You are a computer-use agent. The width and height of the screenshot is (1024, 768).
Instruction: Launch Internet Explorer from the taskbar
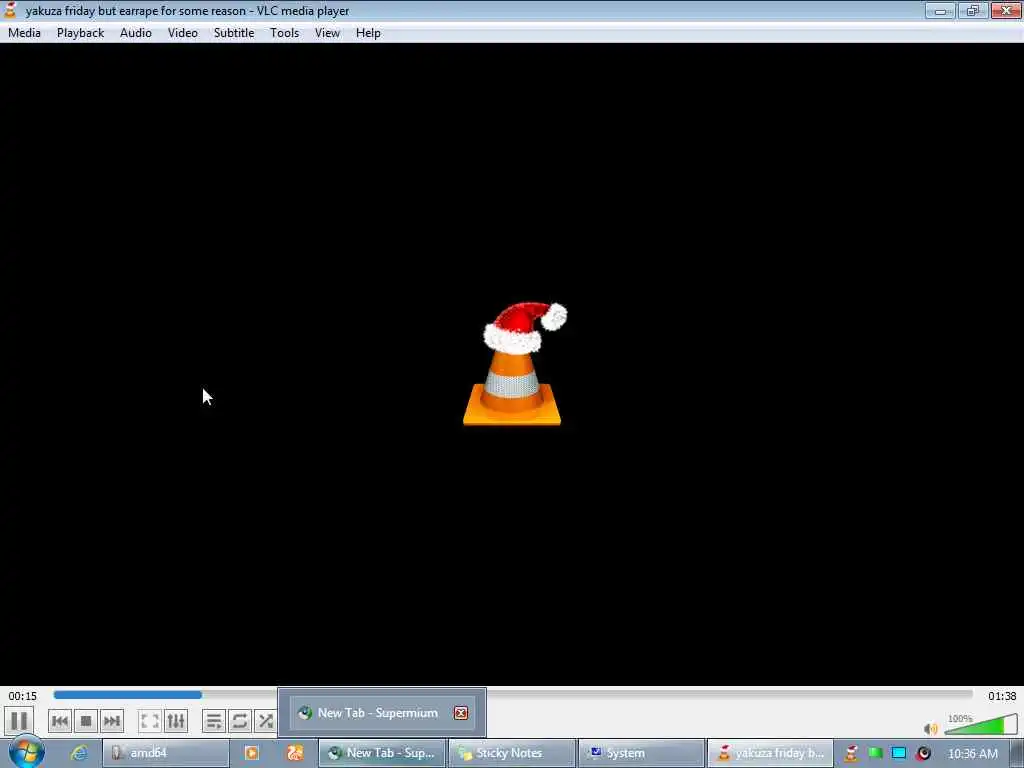pos(79,753)
